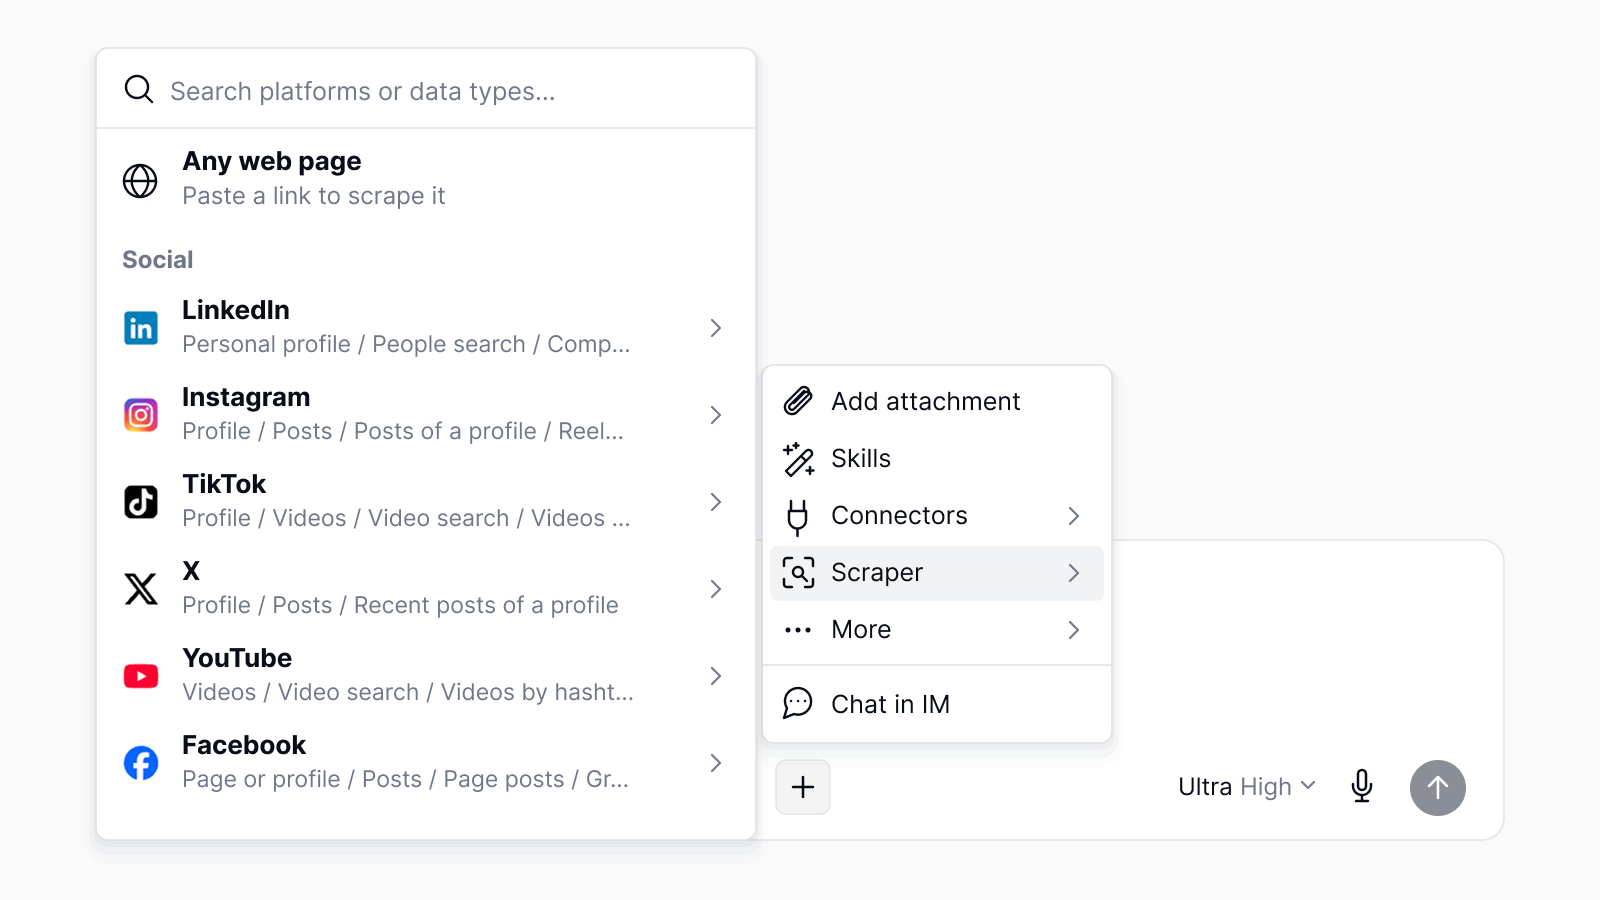Open the Ultra High model dropdown
Viewport: 1600px width, 900px height.
(1247, 787)
